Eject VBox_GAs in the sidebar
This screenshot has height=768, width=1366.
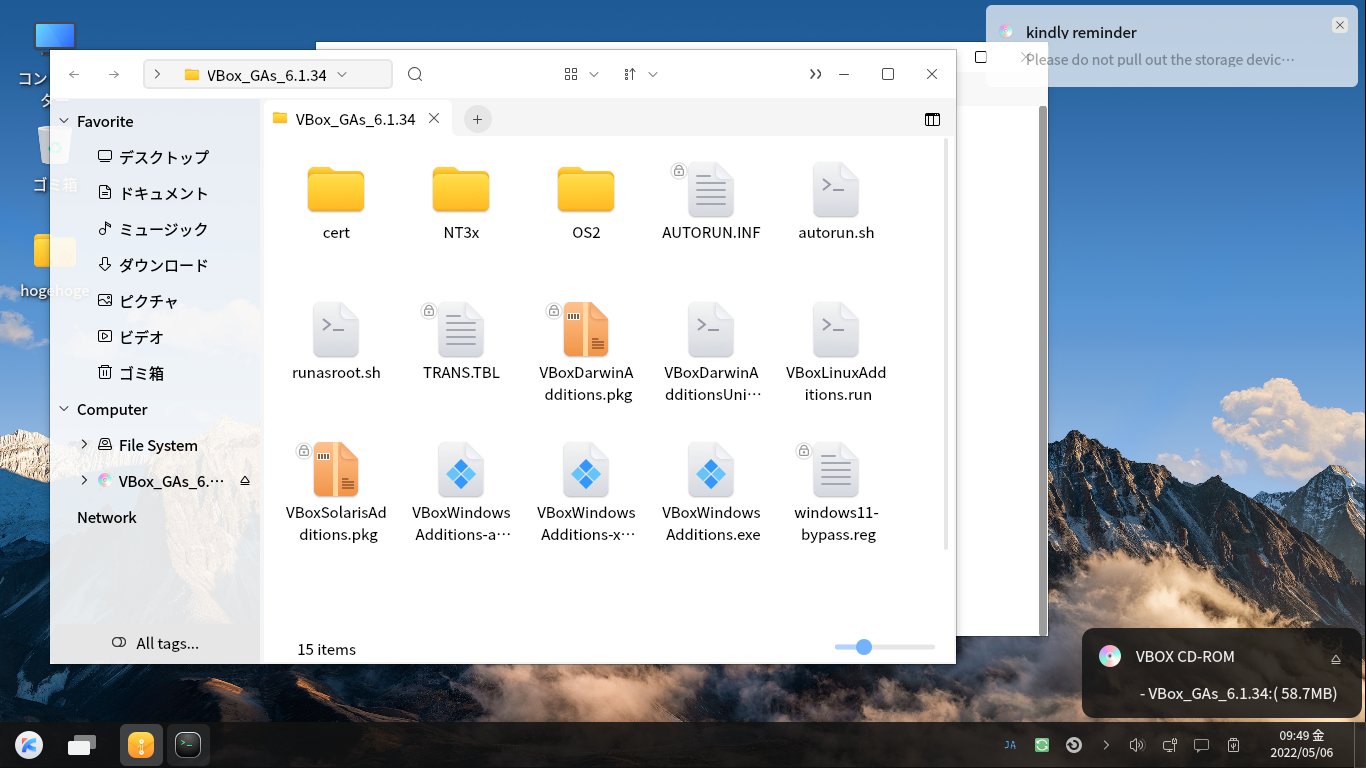point(245,481)
